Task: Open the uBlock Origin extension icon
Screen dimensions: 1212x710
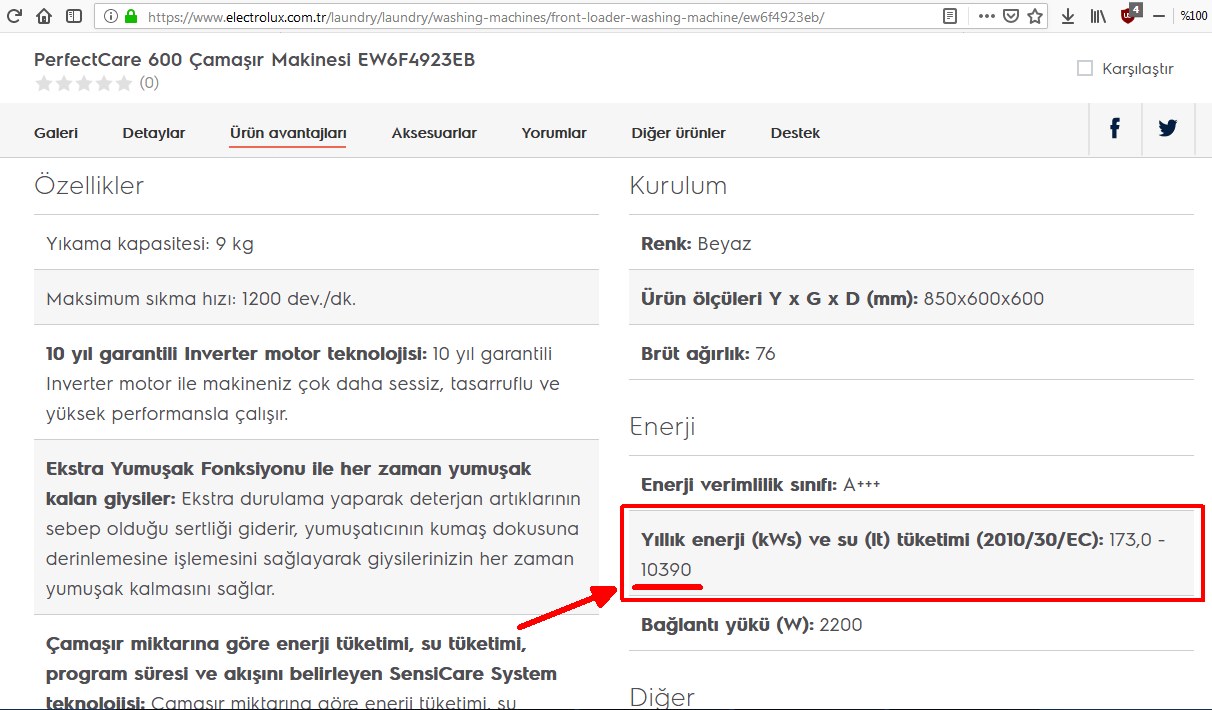Action: coord(1130,15)
